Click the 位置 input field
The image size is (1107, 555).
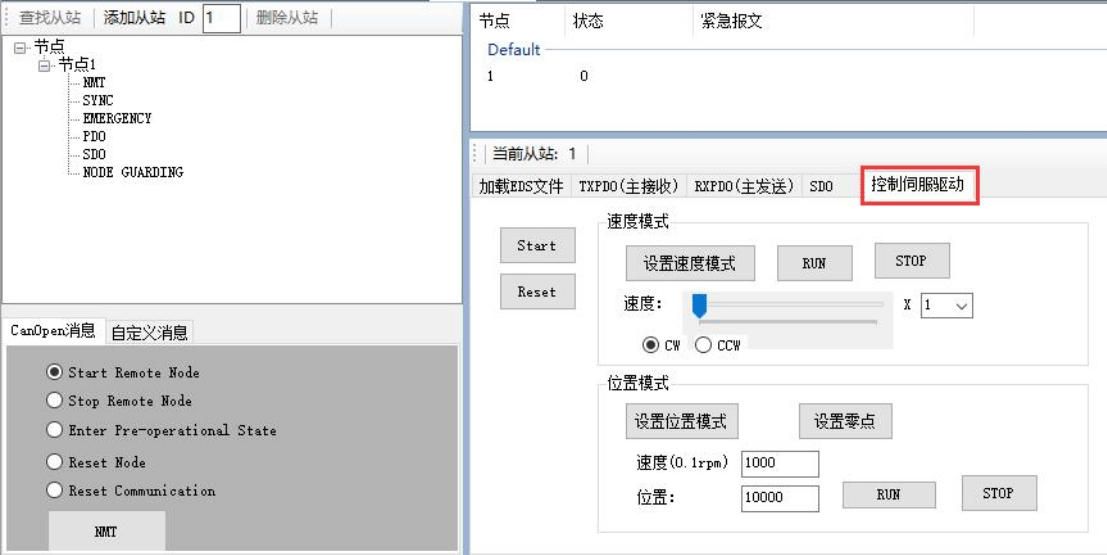pos(779,498)
